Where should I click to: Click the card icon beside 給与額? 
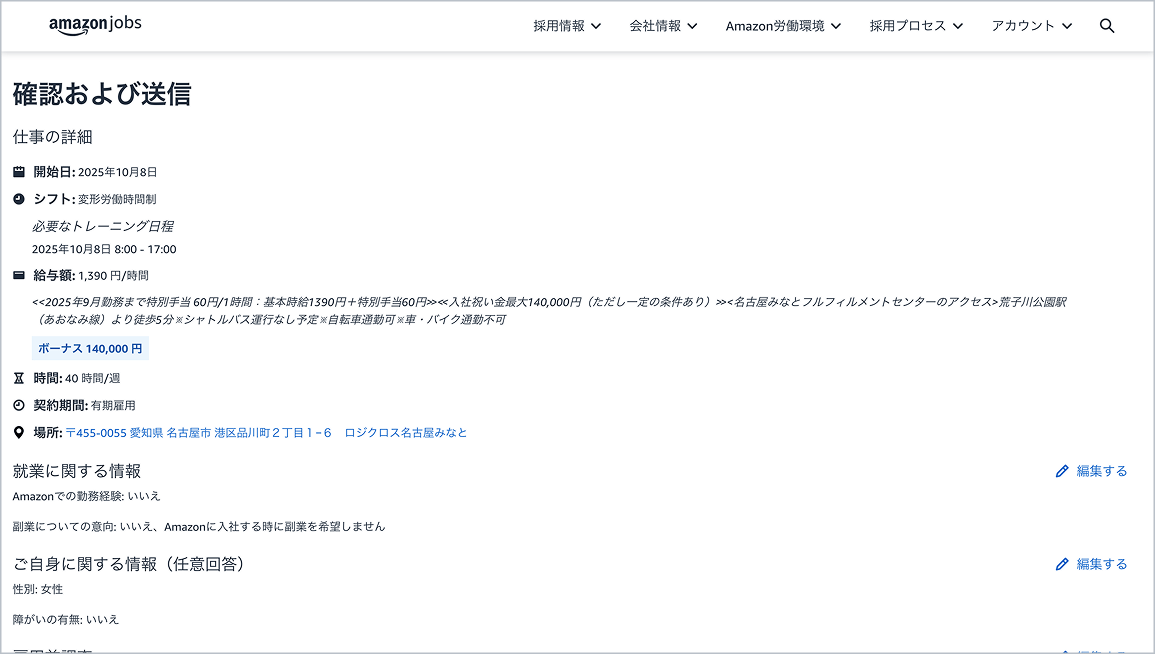19,275
